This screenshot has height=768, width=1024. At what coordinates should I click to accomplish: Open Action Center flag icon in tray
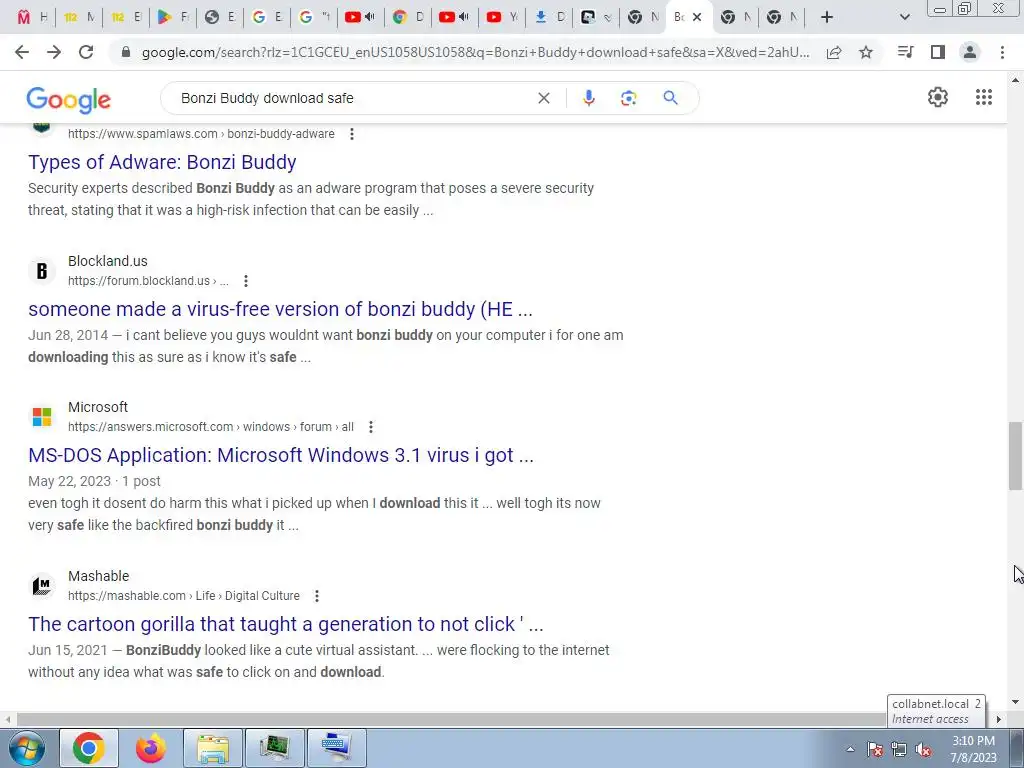coord(874,749)
